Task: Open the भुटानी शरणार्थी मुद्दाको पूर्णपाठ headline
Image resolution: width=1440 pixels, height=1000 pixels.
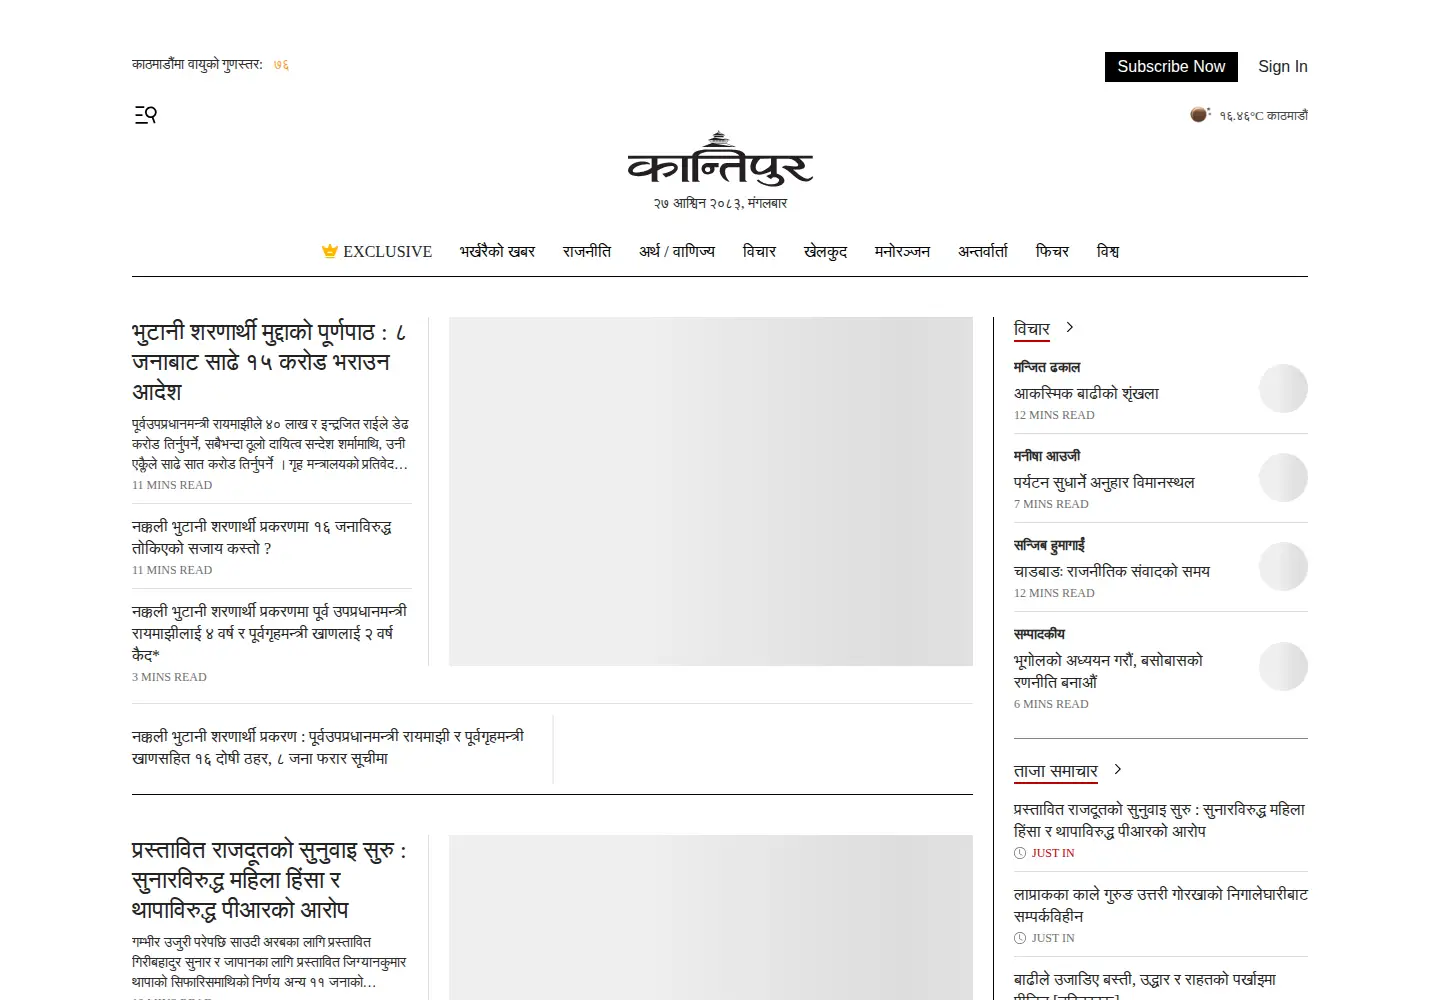Action: pos(270,362)
